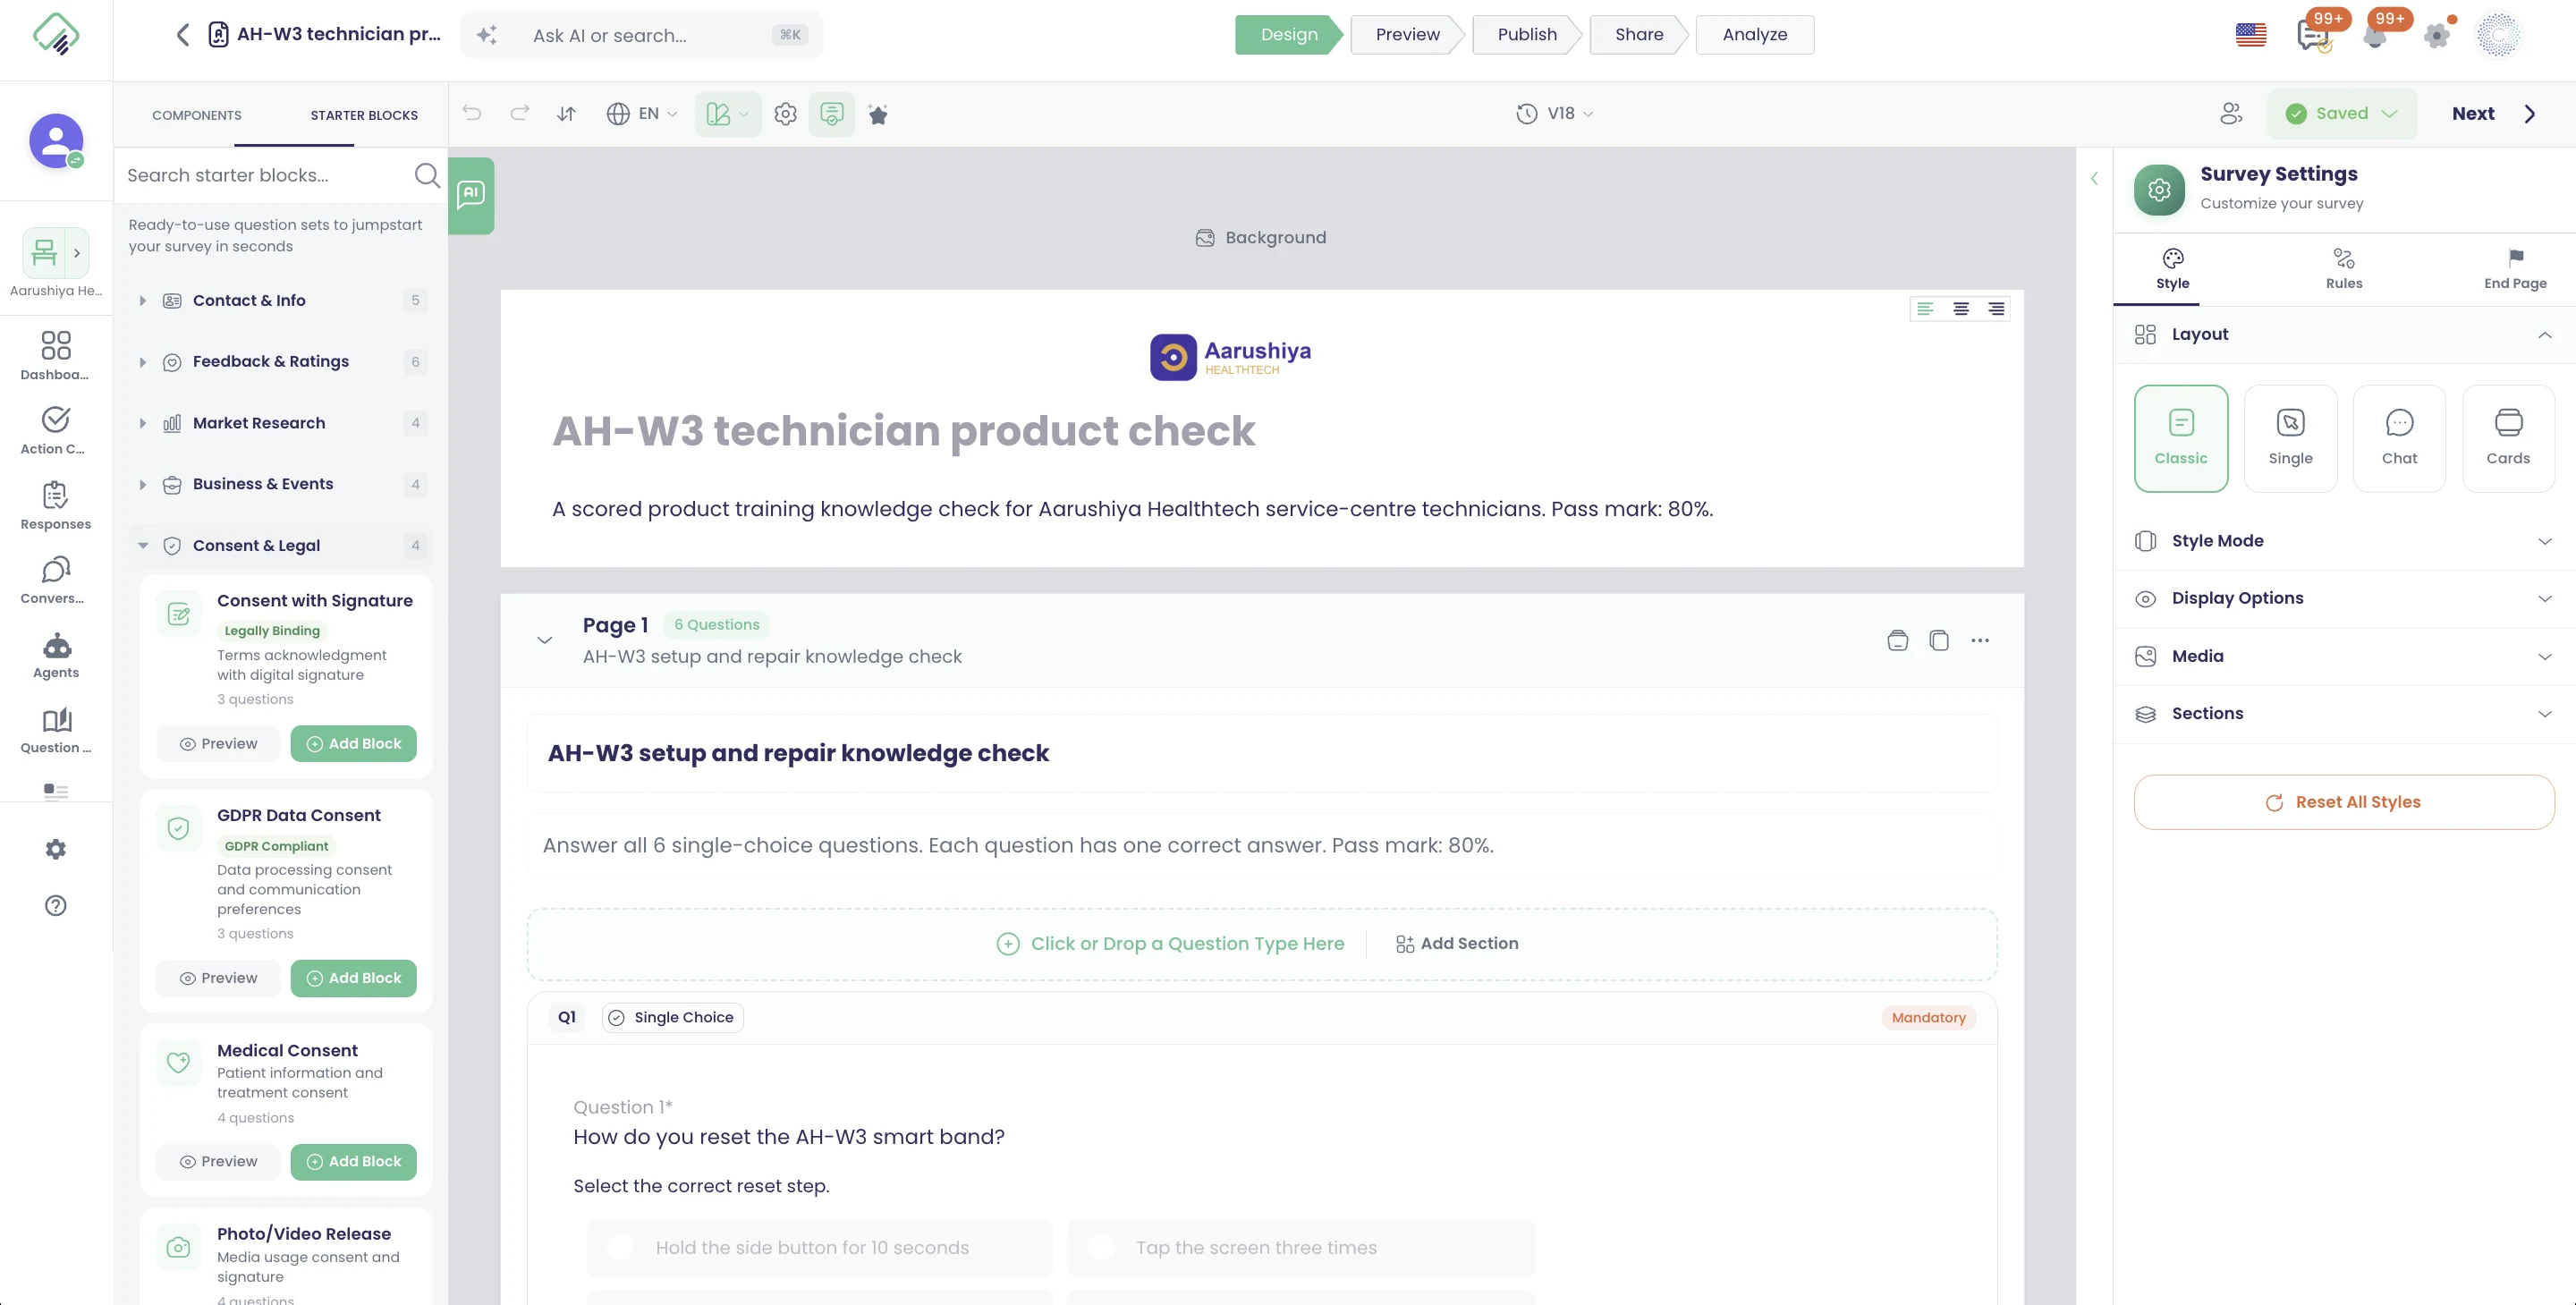Open the version history clock icon
The image size is (2576, 1305).
point(1526,114)
